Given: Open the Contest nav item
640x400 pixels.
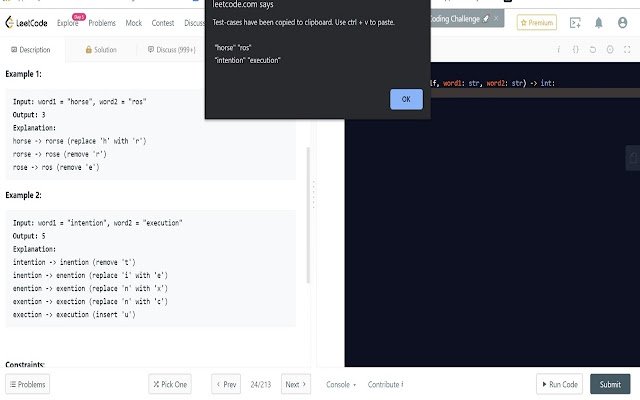Looking at the screenshot, I should click(163, 23).
